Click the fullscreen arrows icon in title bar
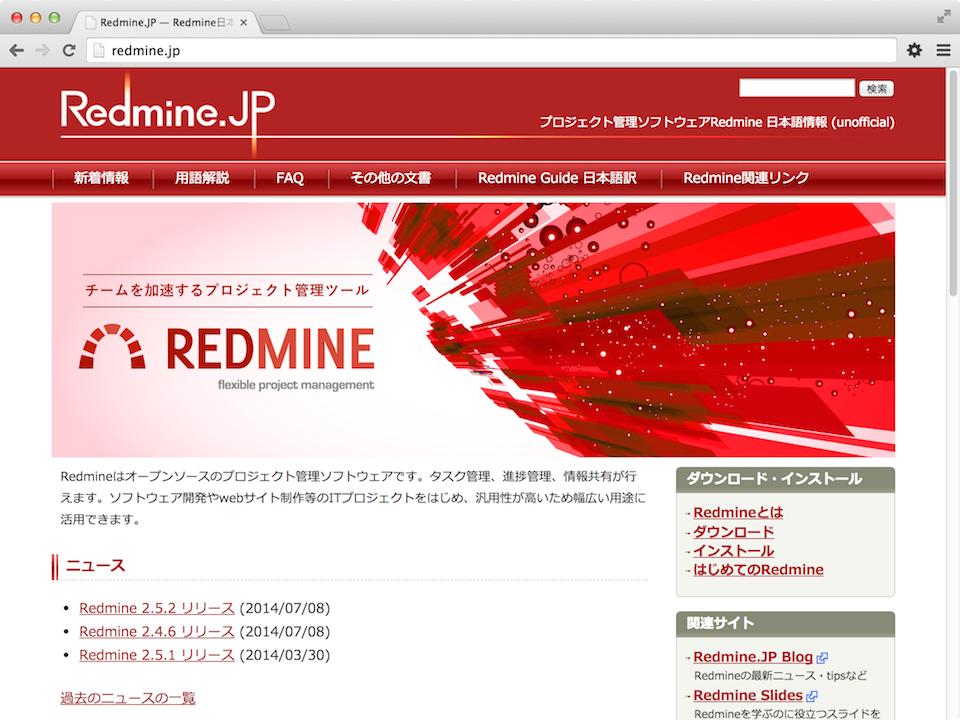 (x=943, y=17)
